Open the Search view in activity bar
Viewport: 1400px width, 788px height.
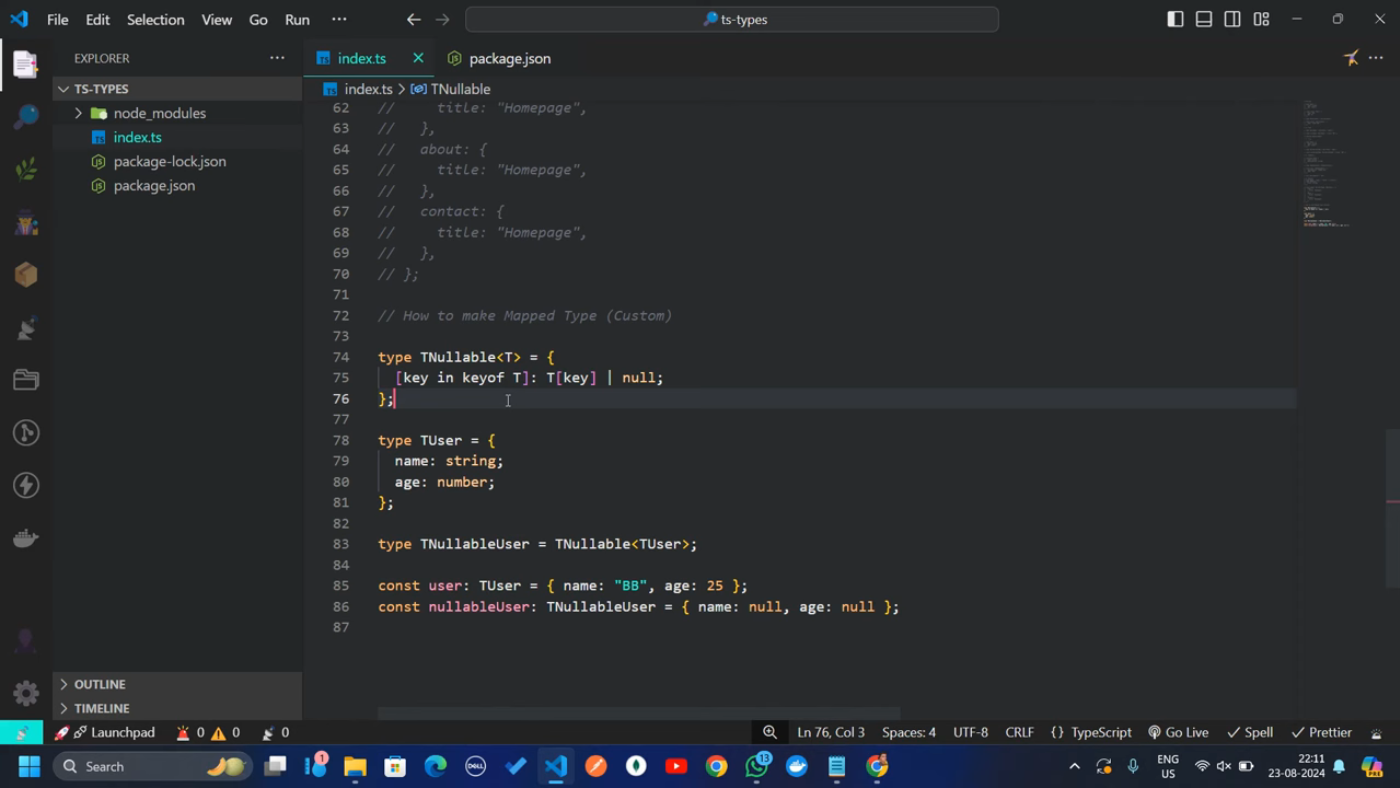(x=26, y=117)
